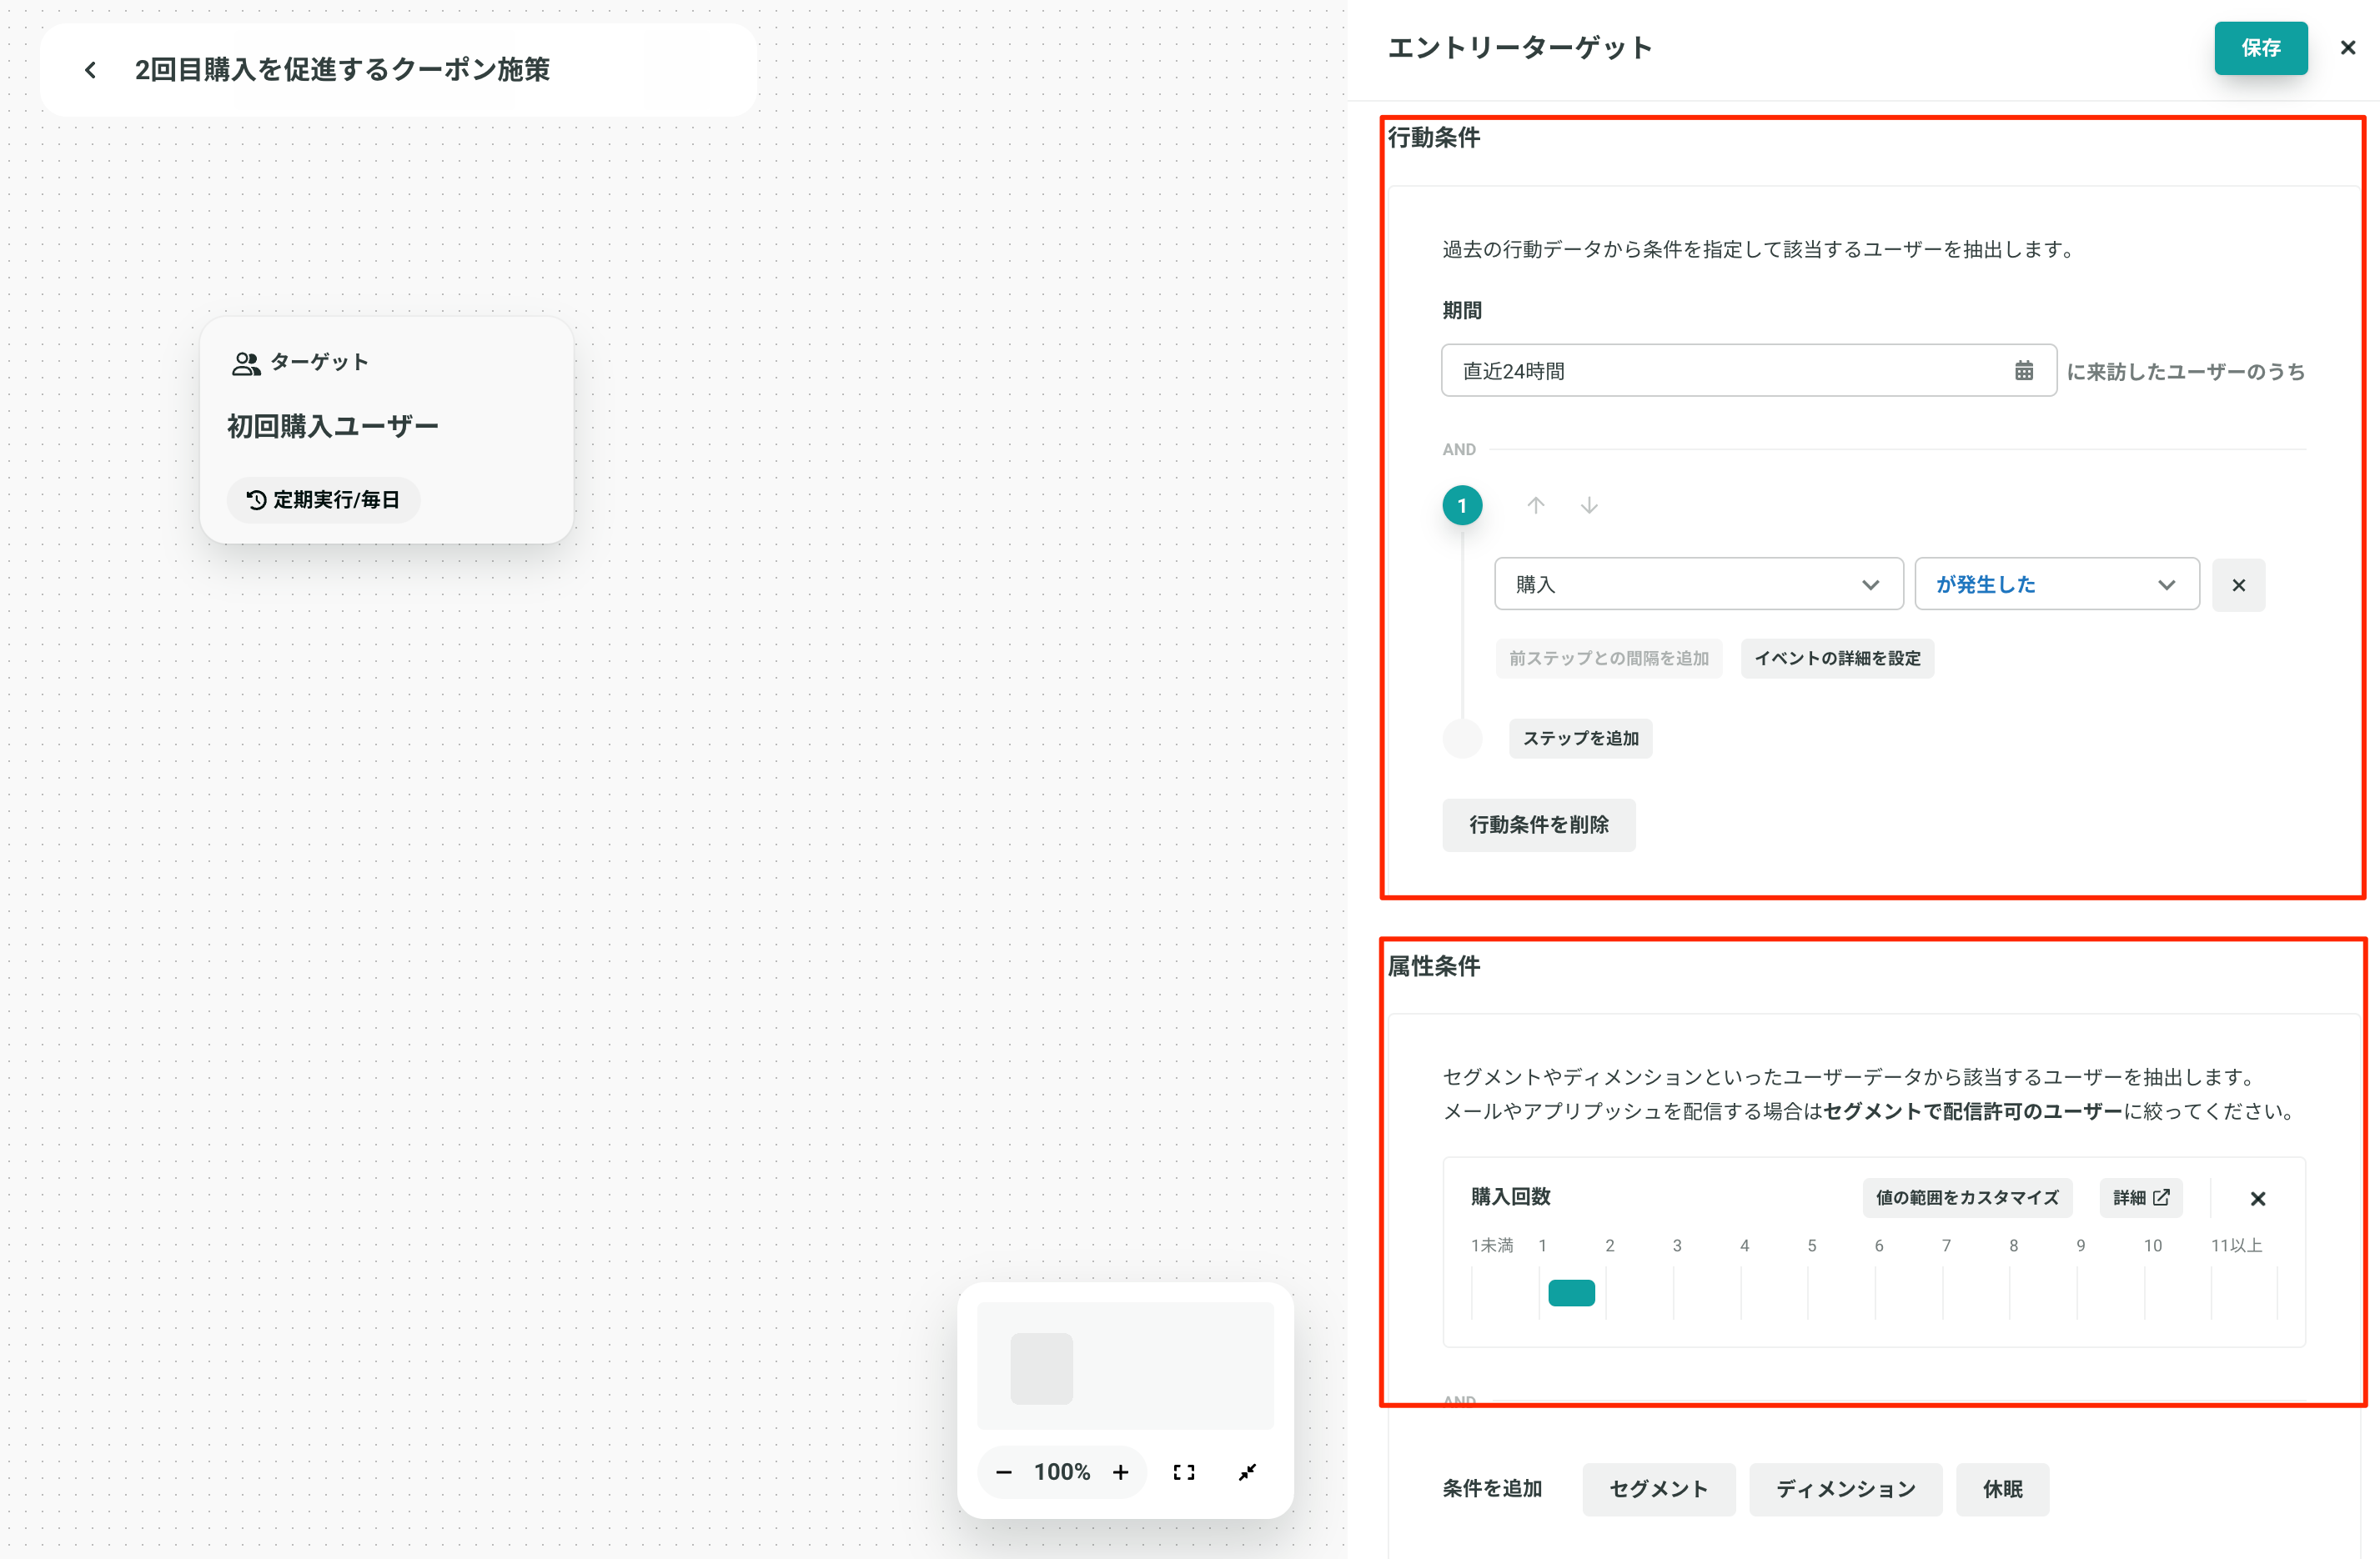The width and height of the screenshot is (2380, 1559).
Task: Move step 1 down with arrow
Action: click(1588, 506)
